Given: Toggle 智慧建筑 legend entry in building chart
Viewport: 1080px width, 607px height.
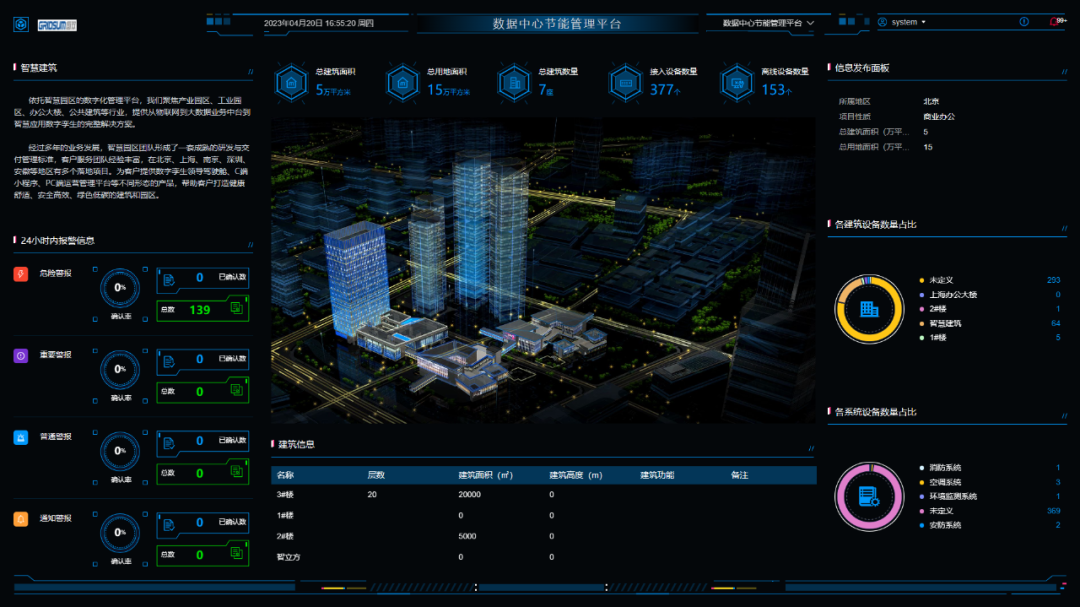Looking at the screenshot, I should coord(941,324).
